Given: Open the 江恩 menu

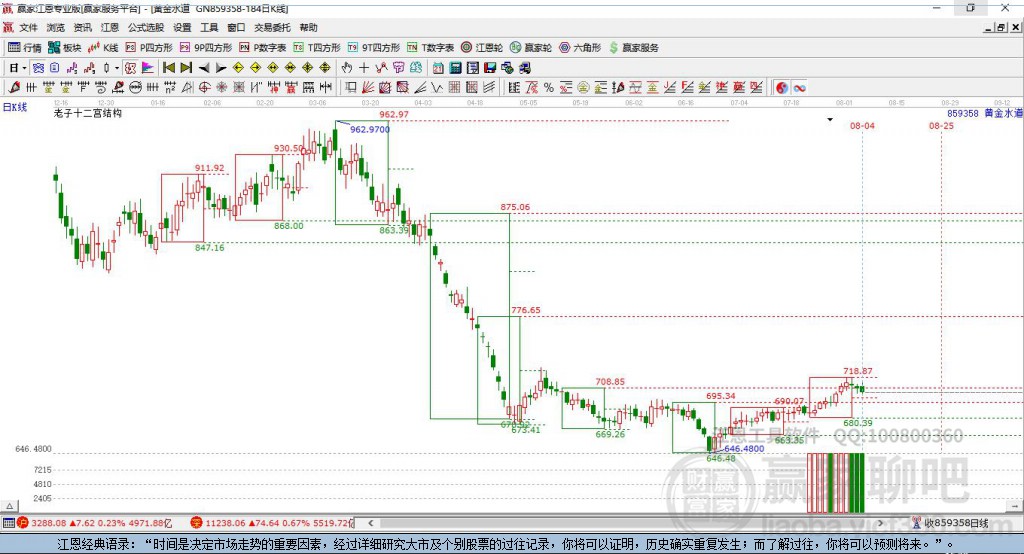Looking at the screenshot, I should click(x=110, y=27).
